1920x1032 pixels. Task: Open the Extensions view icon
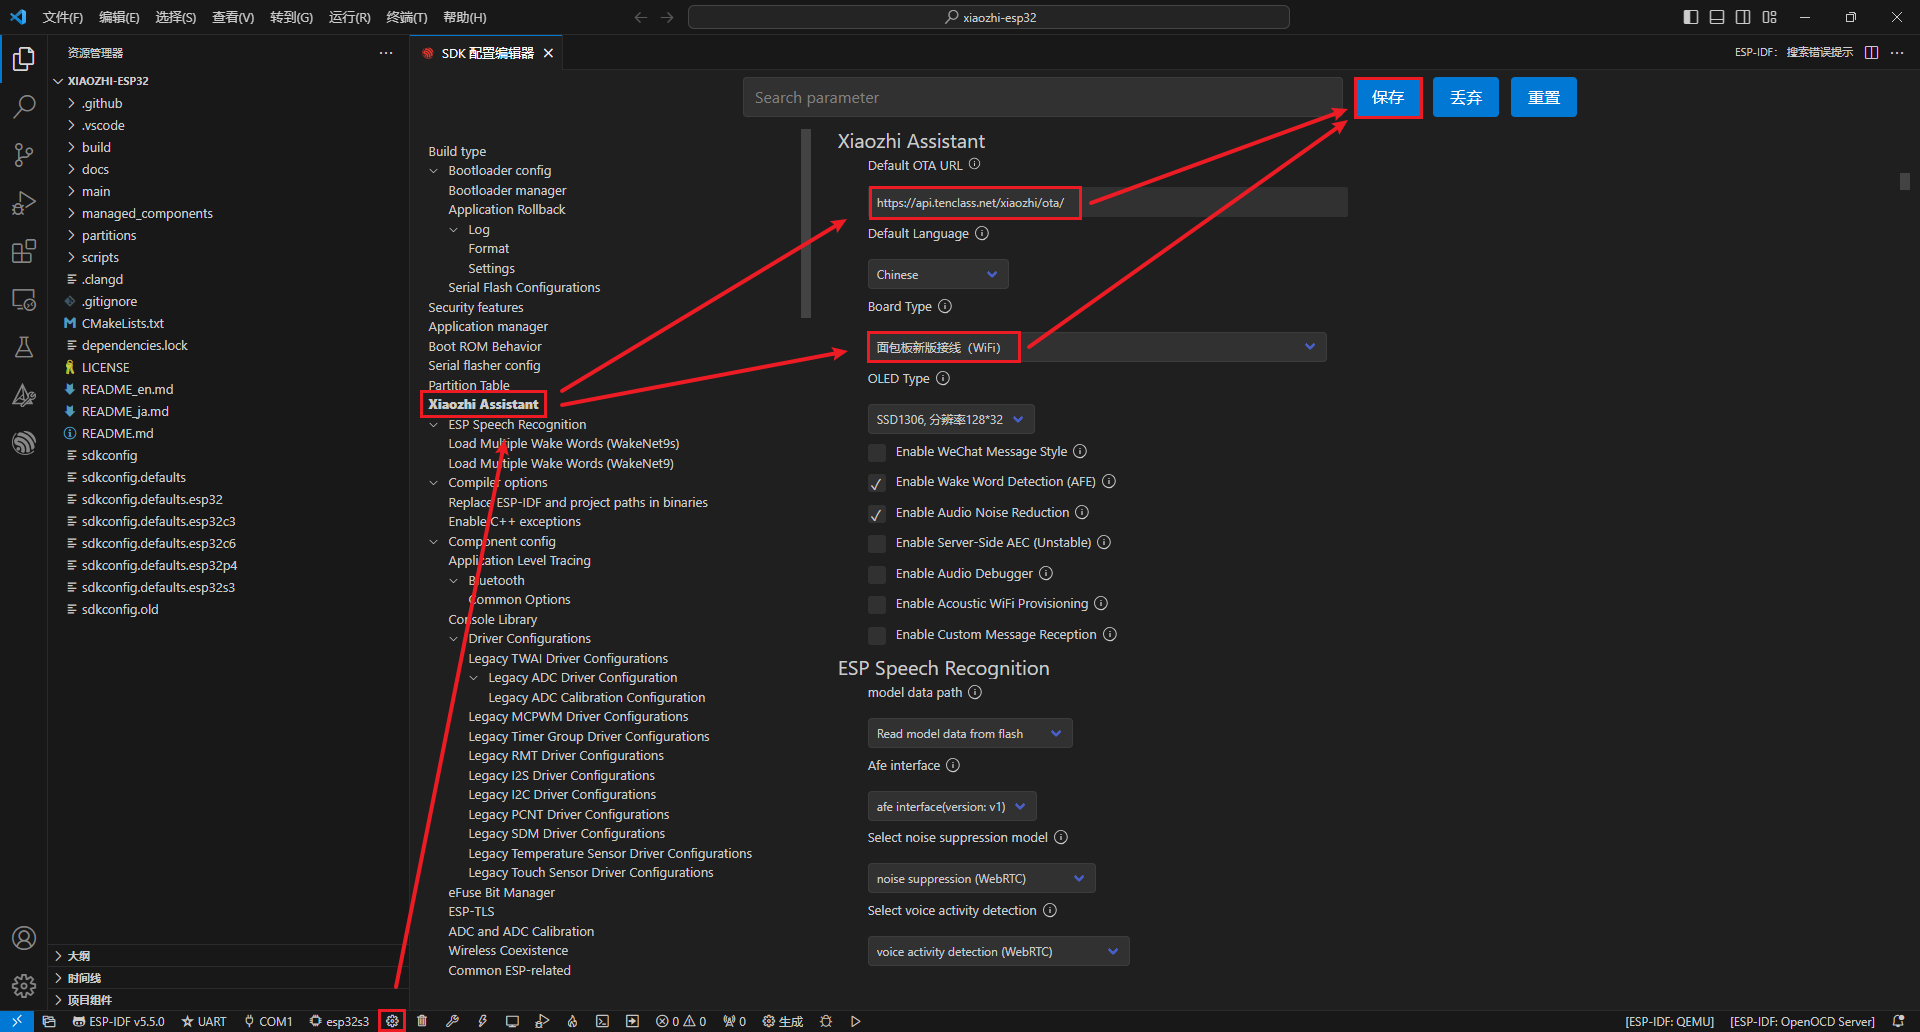tap(24, 251)
